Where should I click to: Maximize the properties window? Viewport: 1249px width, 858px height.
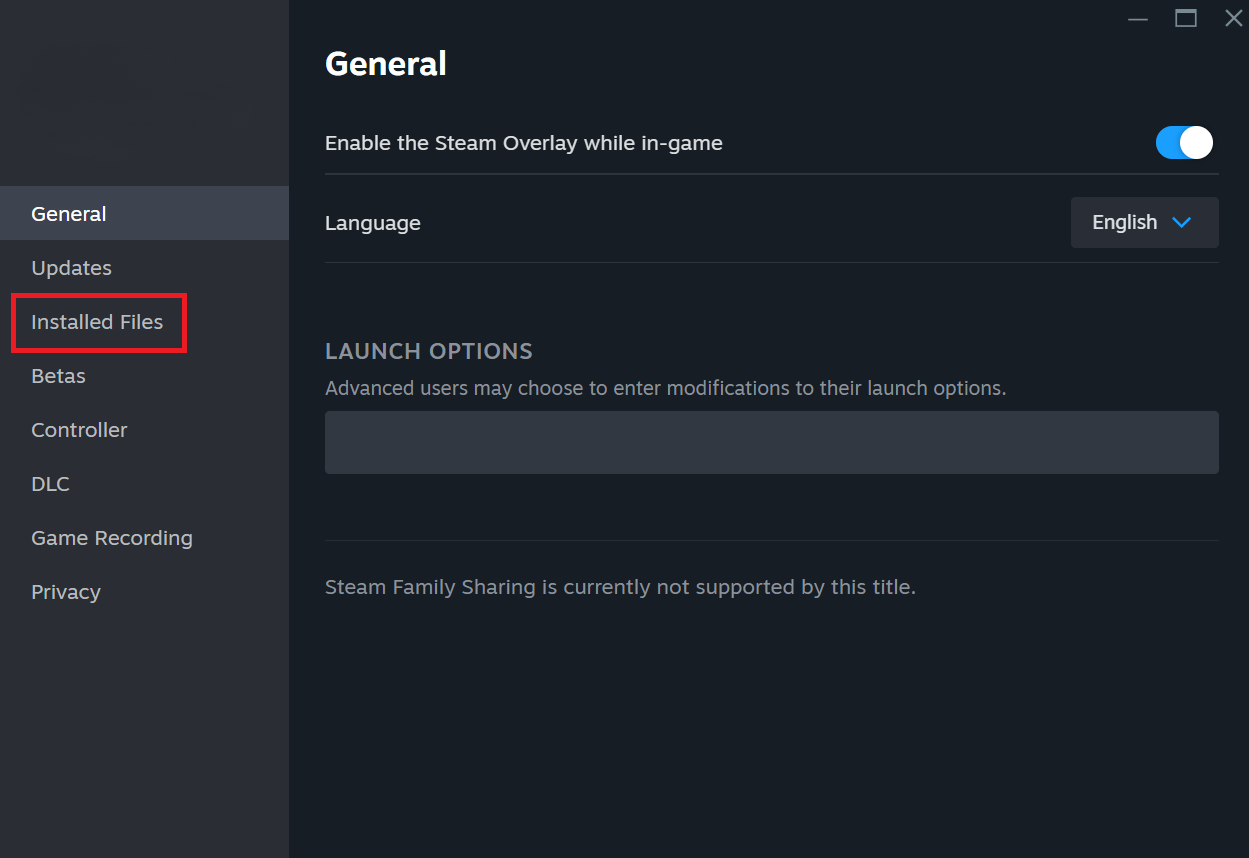(x=1186, y=18)
